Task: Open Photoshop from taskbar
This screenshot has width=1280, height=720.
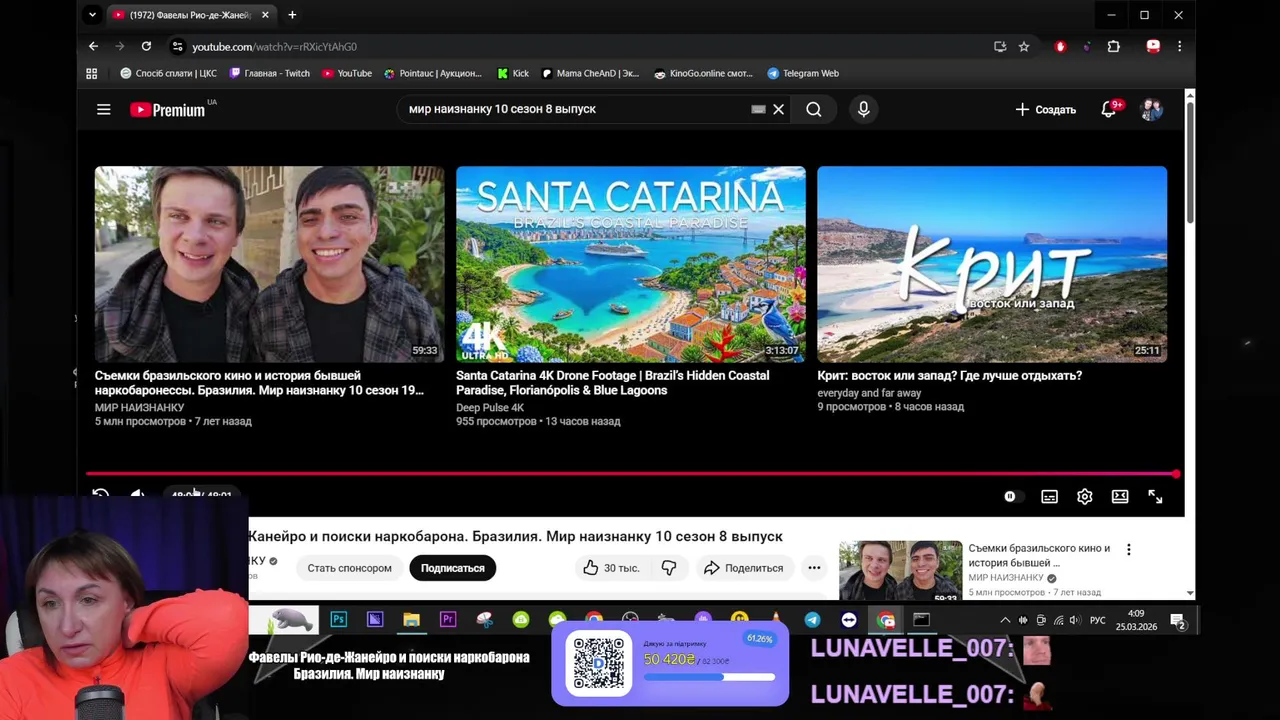Action: pos(338,620)
